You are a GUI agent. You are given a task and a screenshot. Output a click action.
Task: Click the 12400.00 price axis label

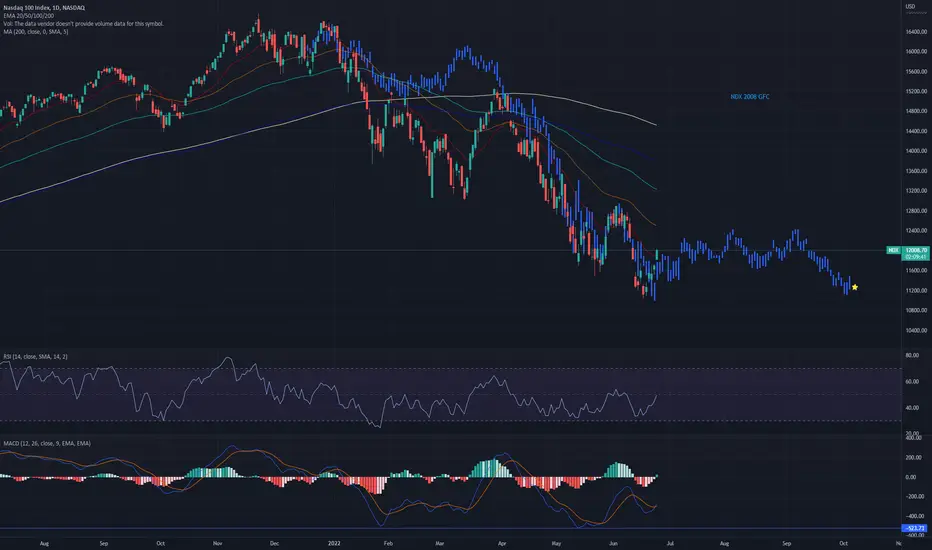pos(916,231)
